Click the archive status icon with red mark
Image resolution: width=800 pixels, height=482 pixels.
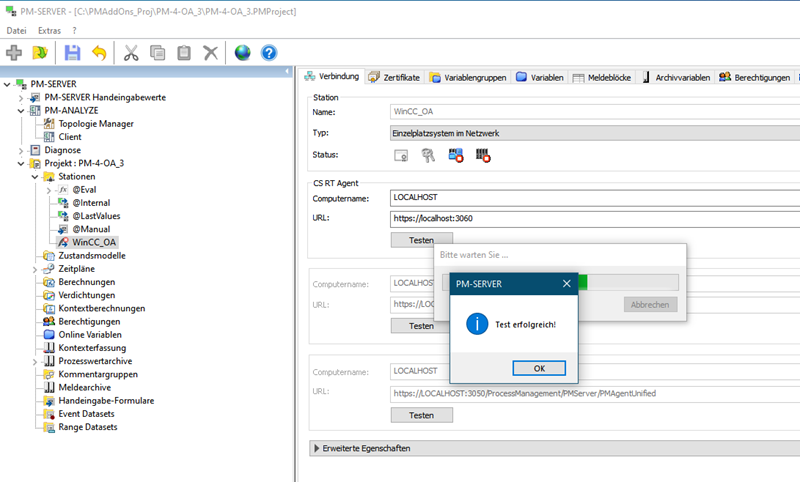(x=483, y=155)
